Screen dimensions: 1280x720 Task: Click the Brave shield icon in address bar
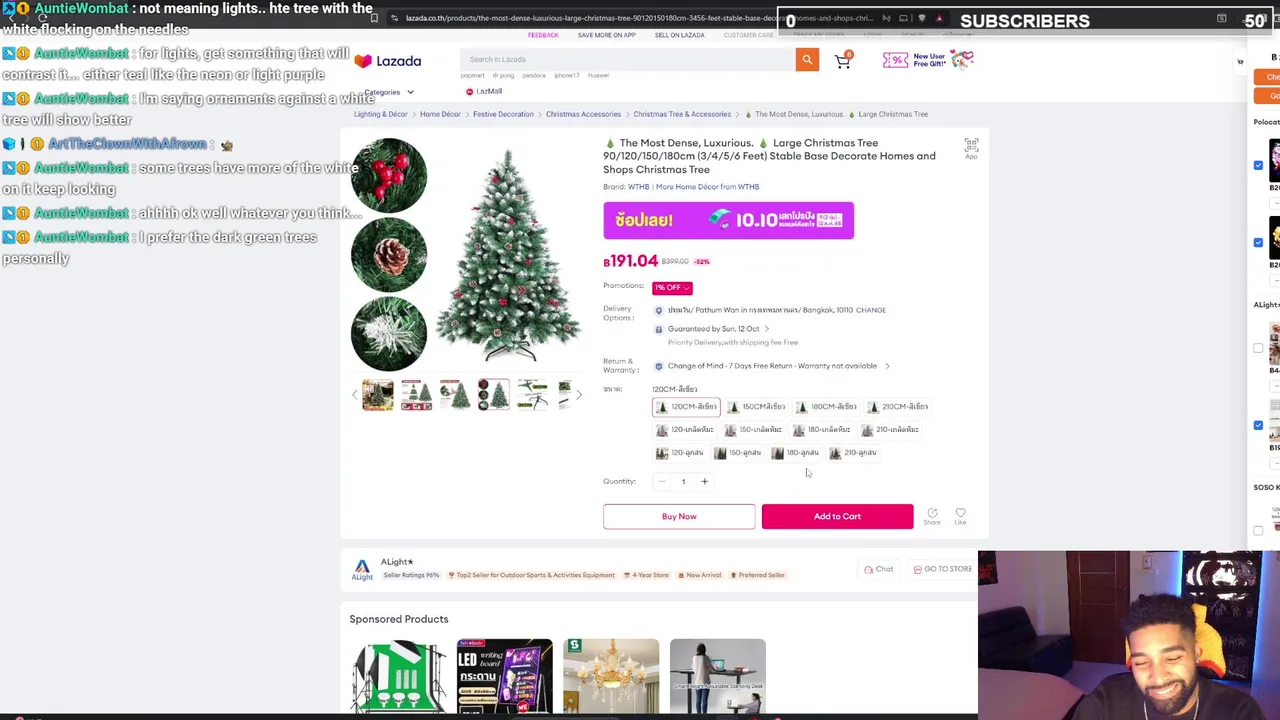coord(922,18)
